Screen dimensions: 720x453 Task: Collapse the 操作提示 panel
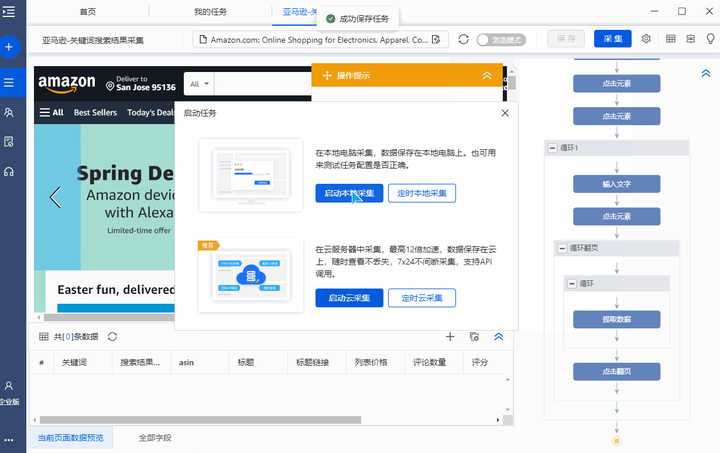click(487, 75)
